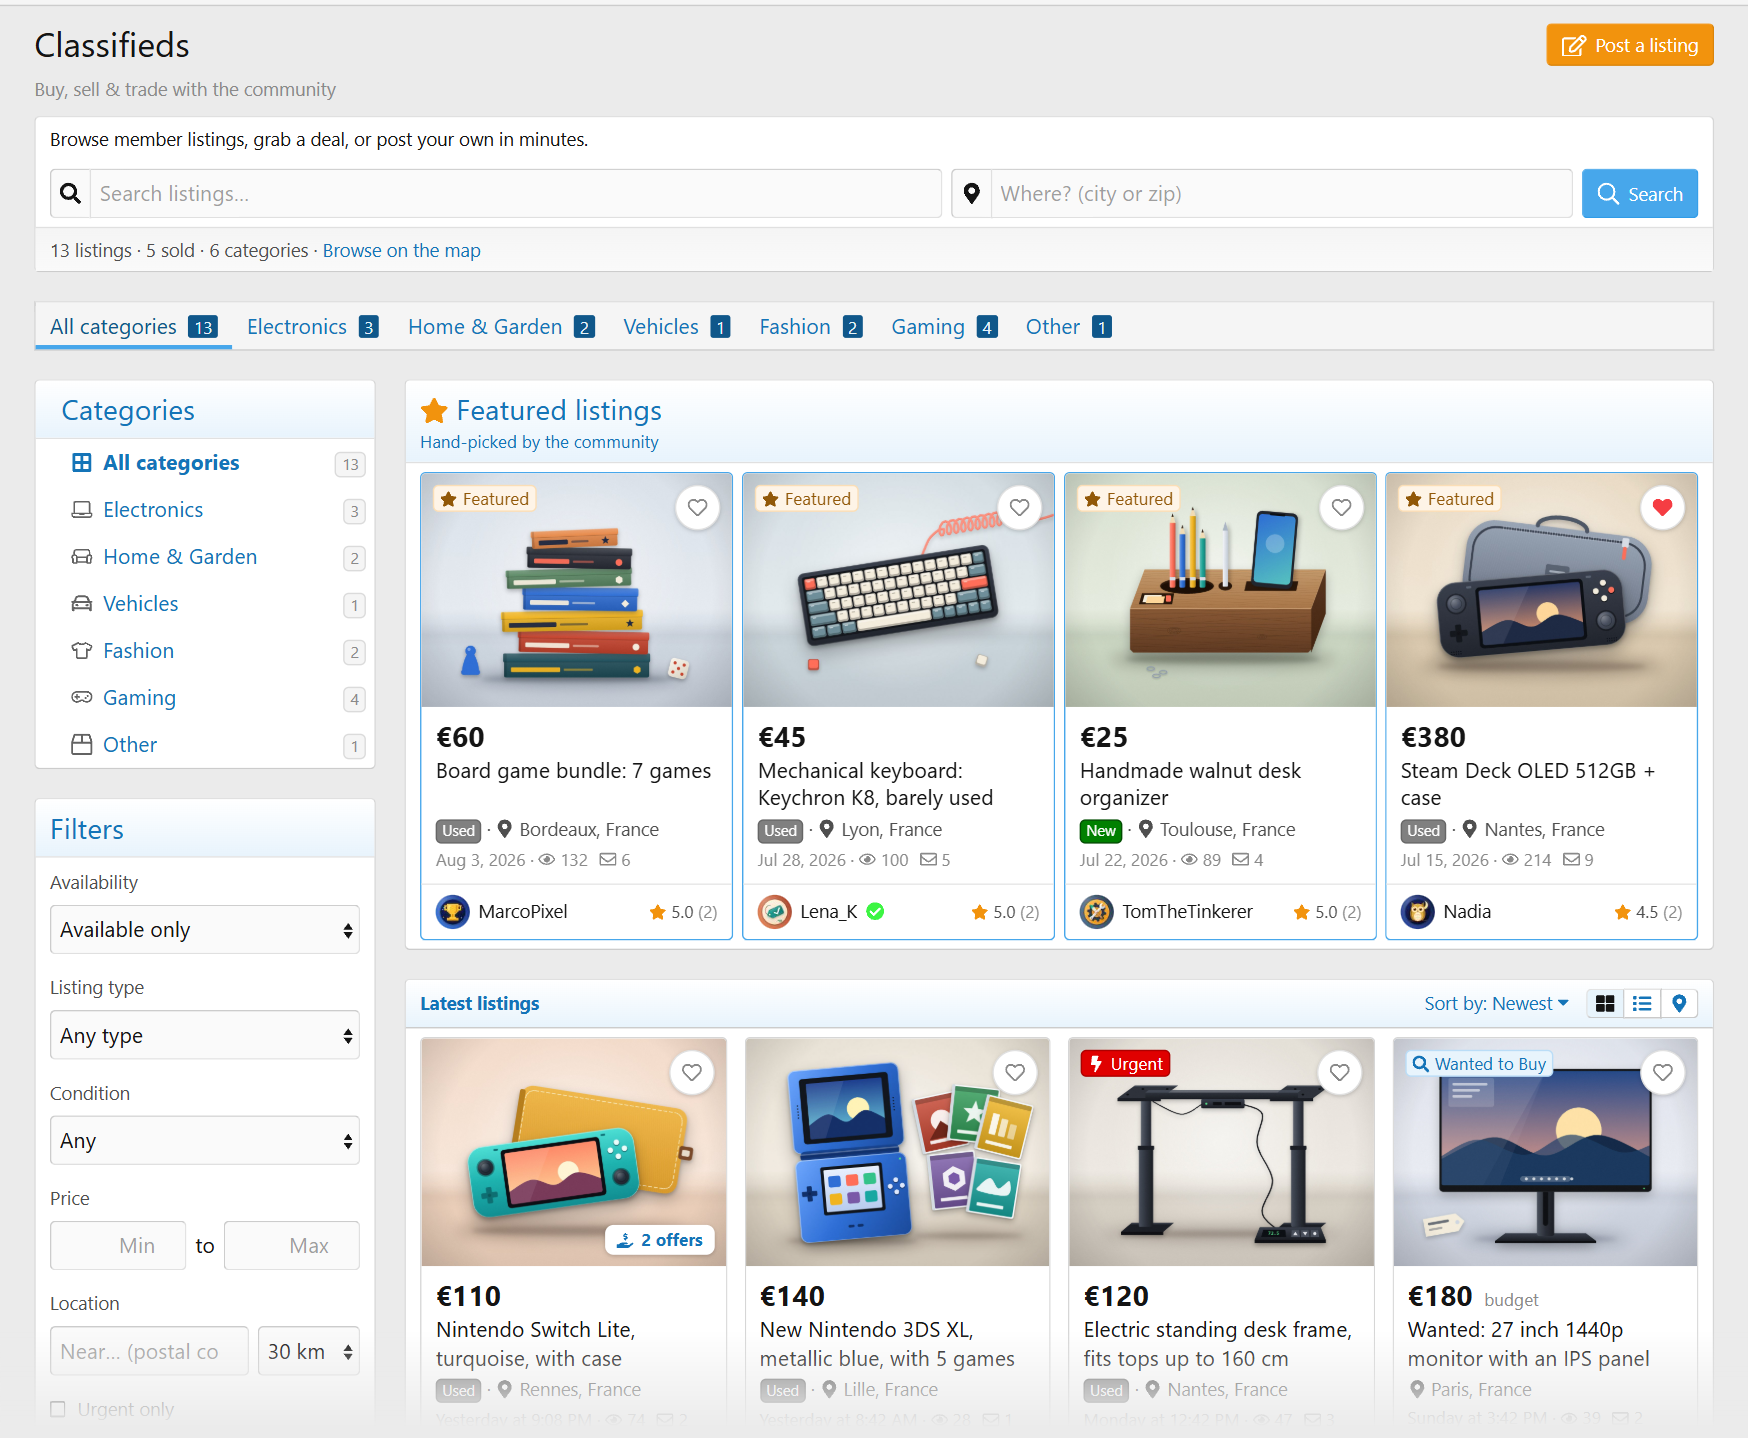Click the blue Search button
The height and width of the screenshot is (1438, 1748).
[1640, 194]
